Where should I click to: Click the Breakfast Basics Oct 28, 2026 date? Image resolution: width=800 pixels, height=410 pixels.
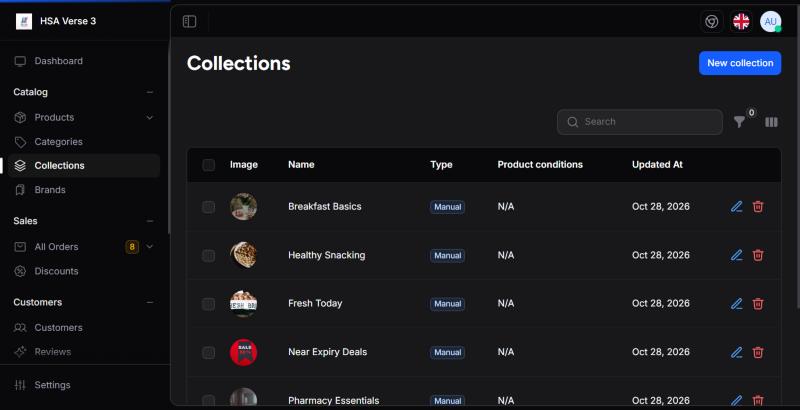[x=661, y=207]
